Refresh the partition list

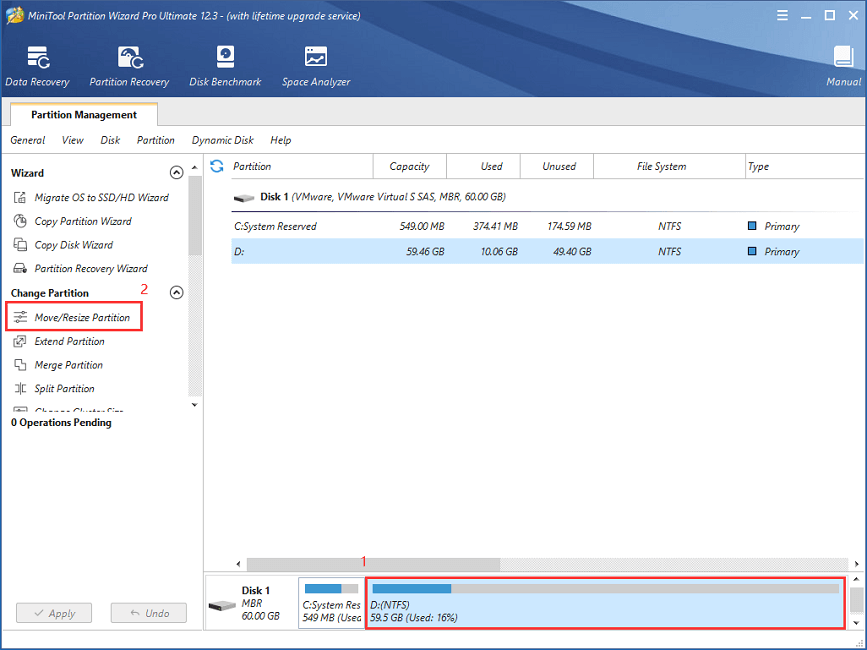[217, 166]
